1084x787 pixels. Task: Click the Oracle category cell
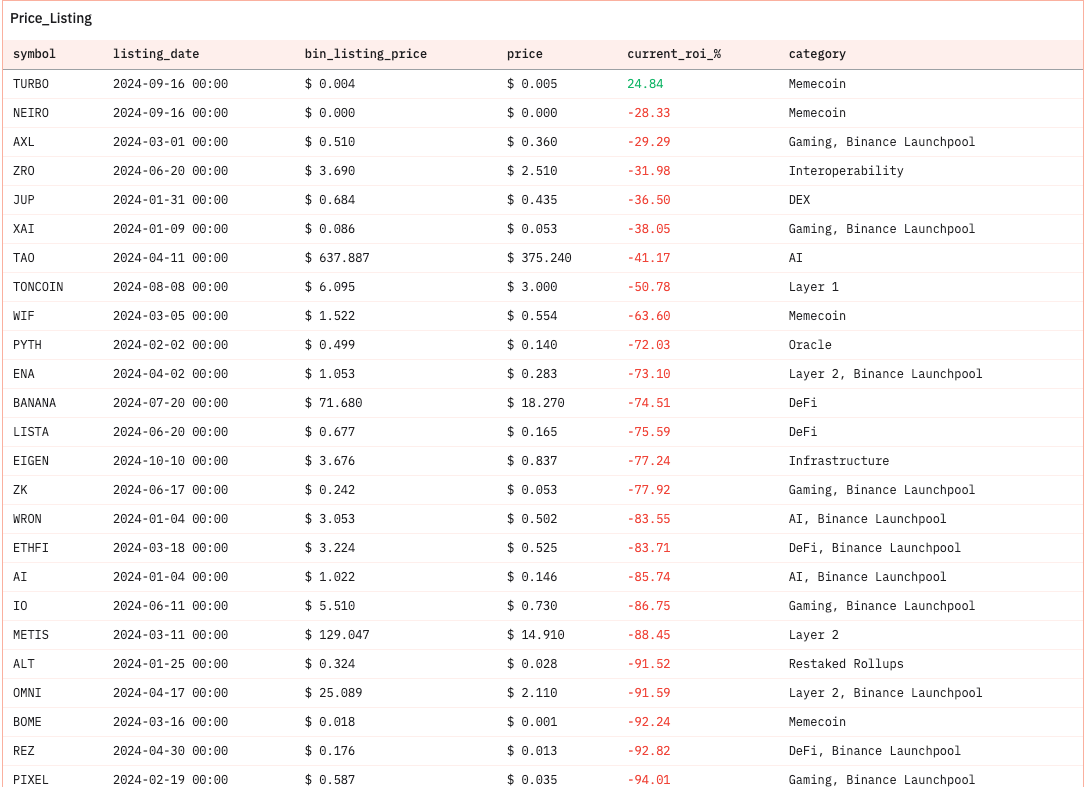point(810,345)
